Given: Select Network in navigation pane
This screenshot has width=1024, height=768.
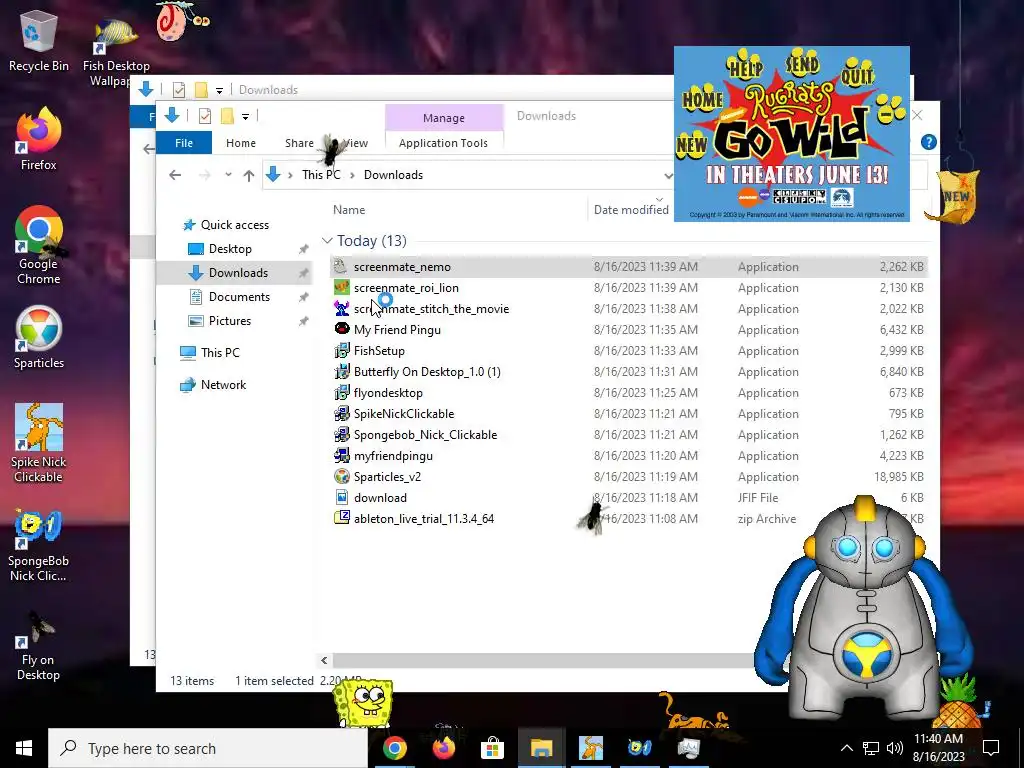Looking at the screenshot, I should pyautogui.click(x=223, y=385).
